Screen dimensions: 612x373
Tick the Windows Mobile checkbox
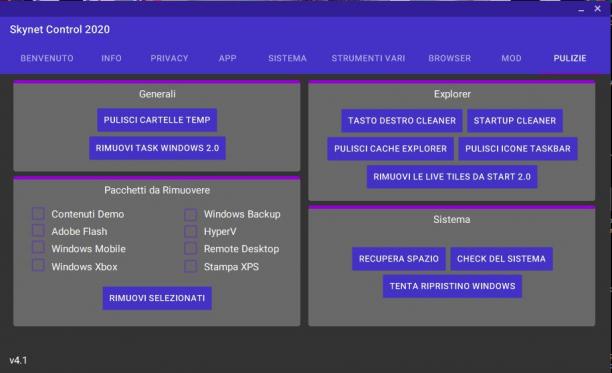pyautogui.click(x=38, y=248)
